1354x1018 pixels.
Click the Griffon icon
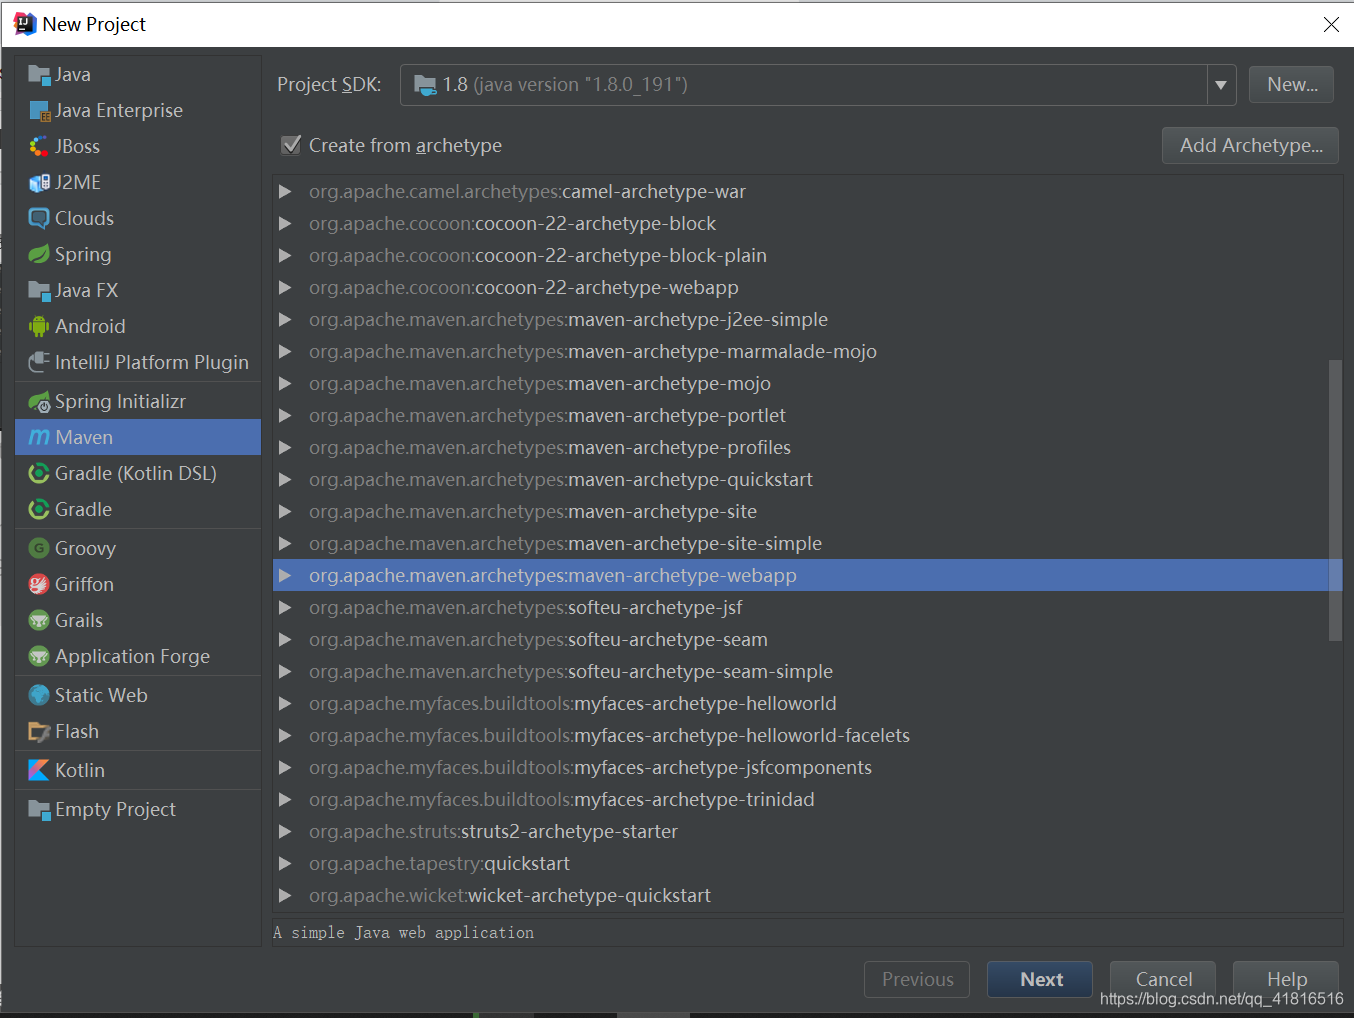click(x=39, y=584)
